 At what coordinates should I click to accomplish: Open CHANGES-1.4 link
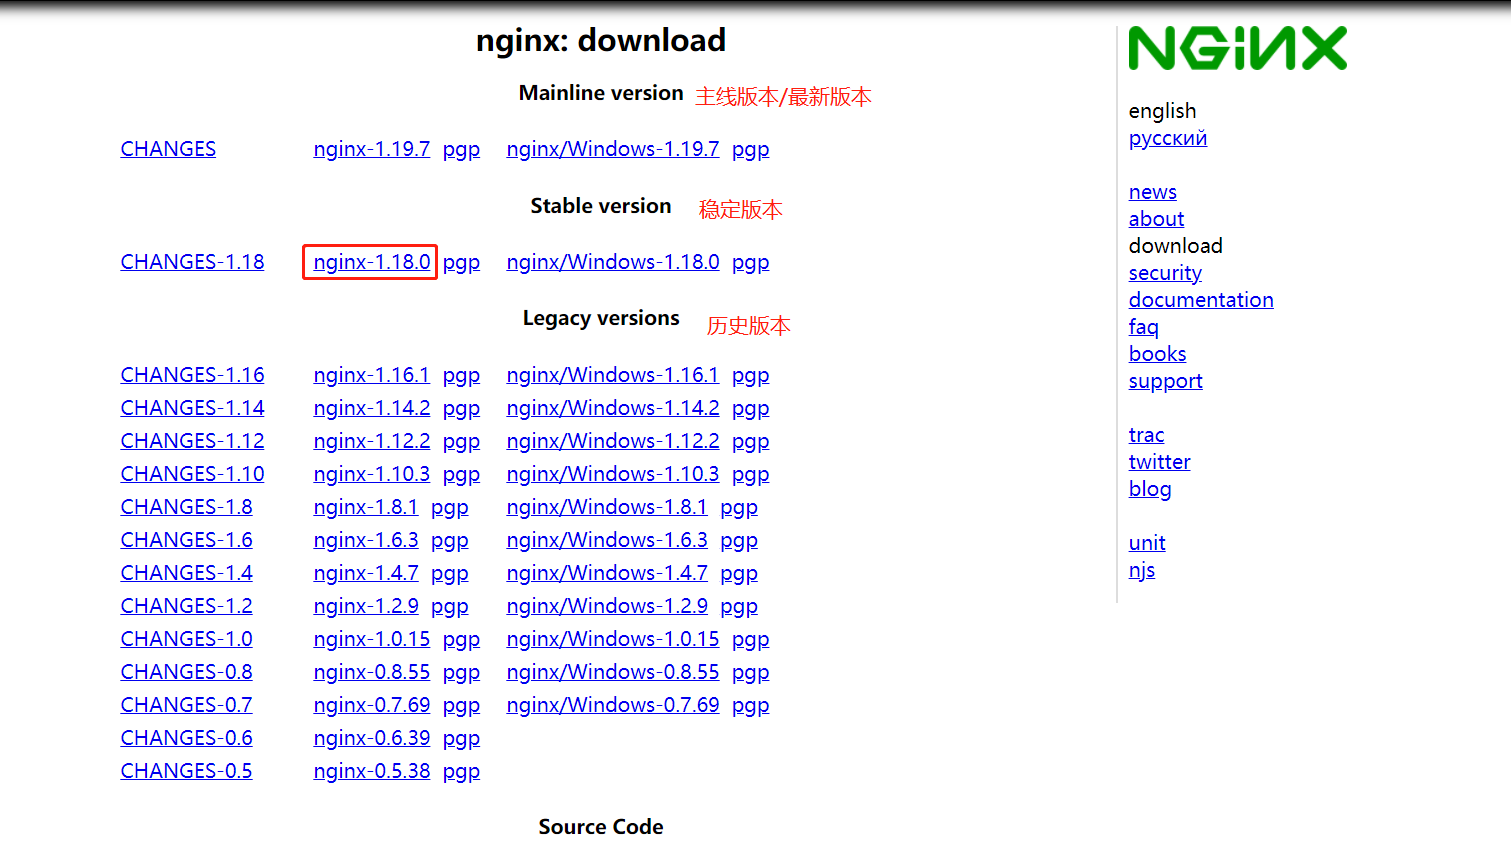click(186, 573)
